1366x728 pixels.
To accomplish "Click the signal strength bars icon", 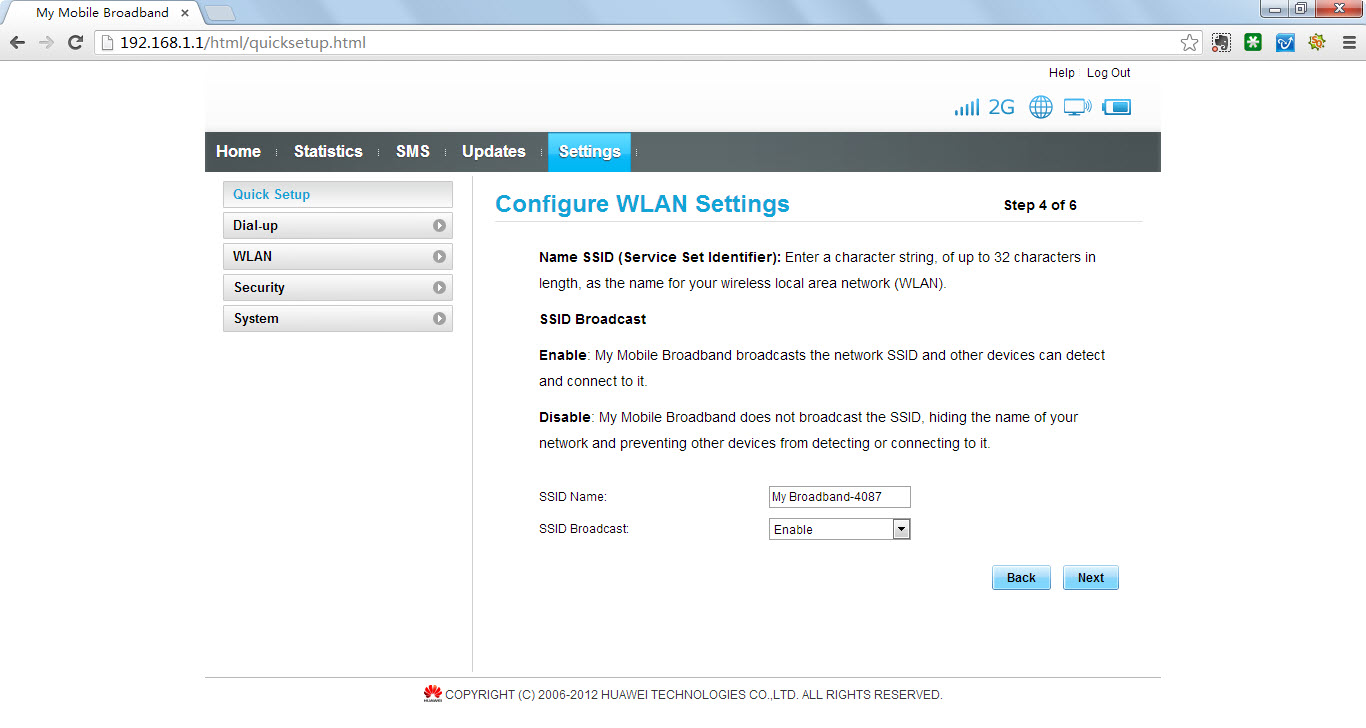I will (966, 108).
